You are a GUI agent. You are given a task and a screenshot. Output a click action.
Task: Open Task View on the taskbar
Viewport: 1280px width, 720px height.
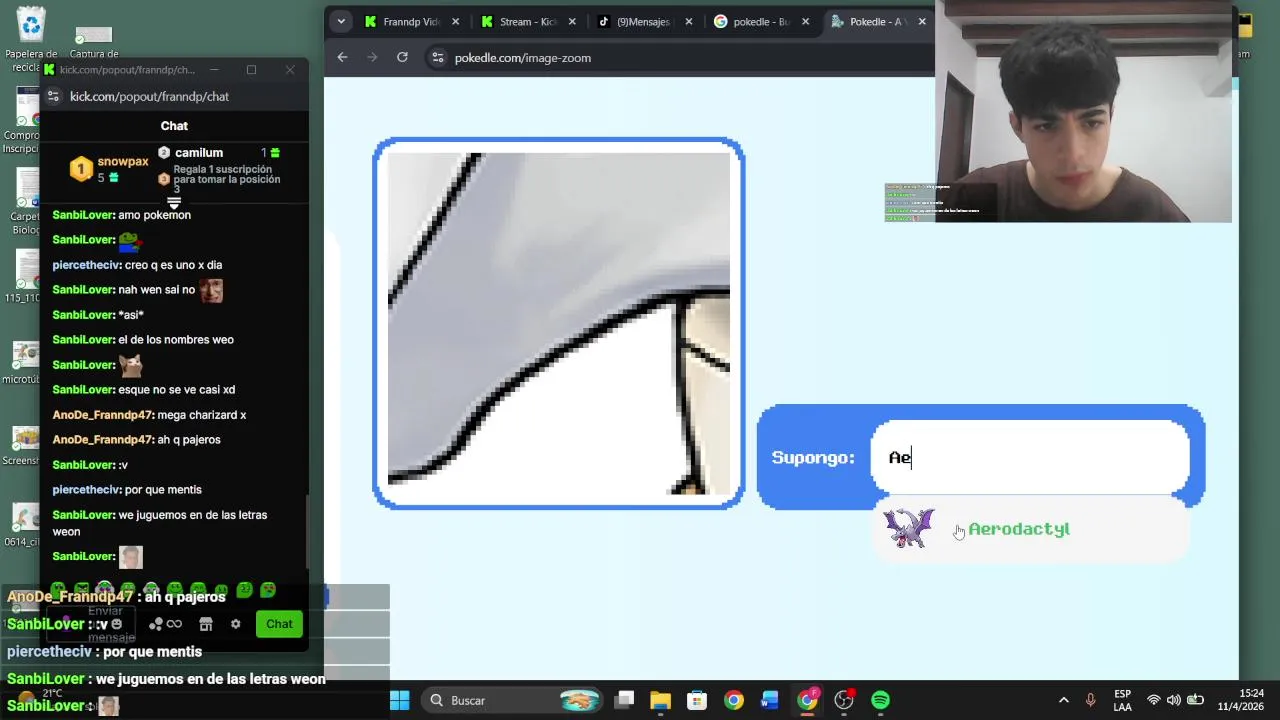click(624, 700)
